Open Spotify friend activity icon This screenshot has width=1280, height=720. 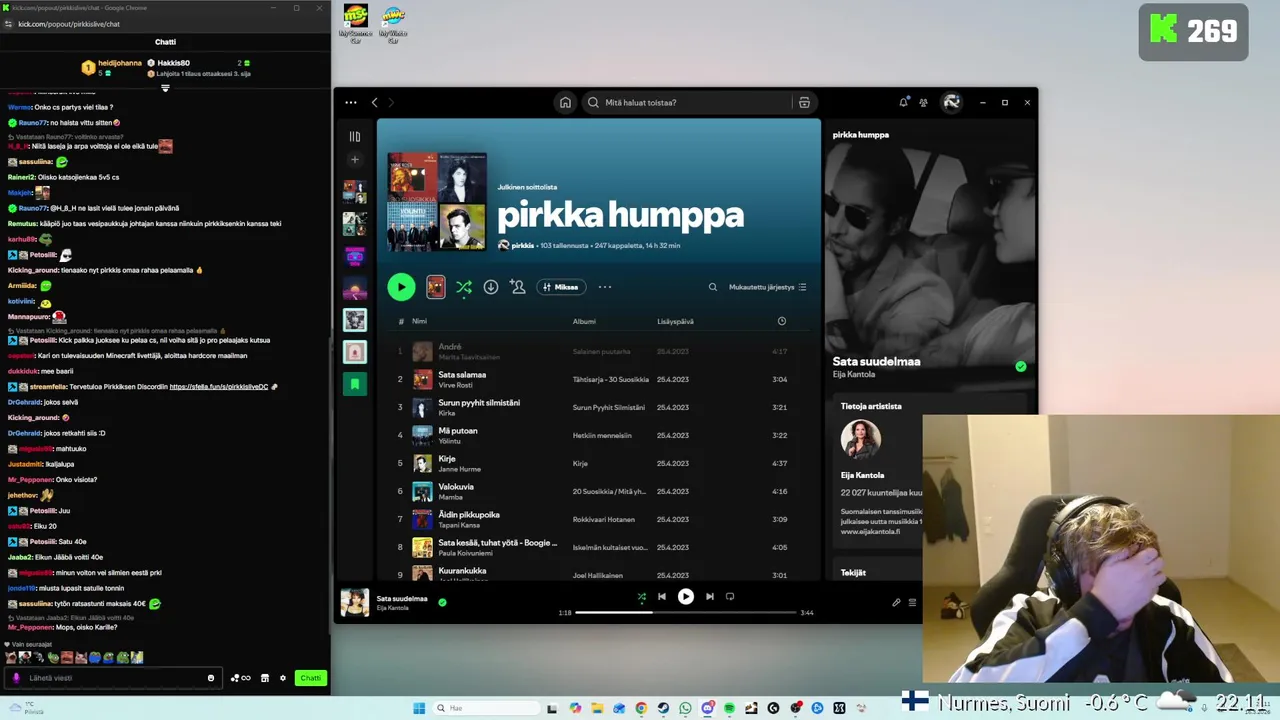coord(923,102)
